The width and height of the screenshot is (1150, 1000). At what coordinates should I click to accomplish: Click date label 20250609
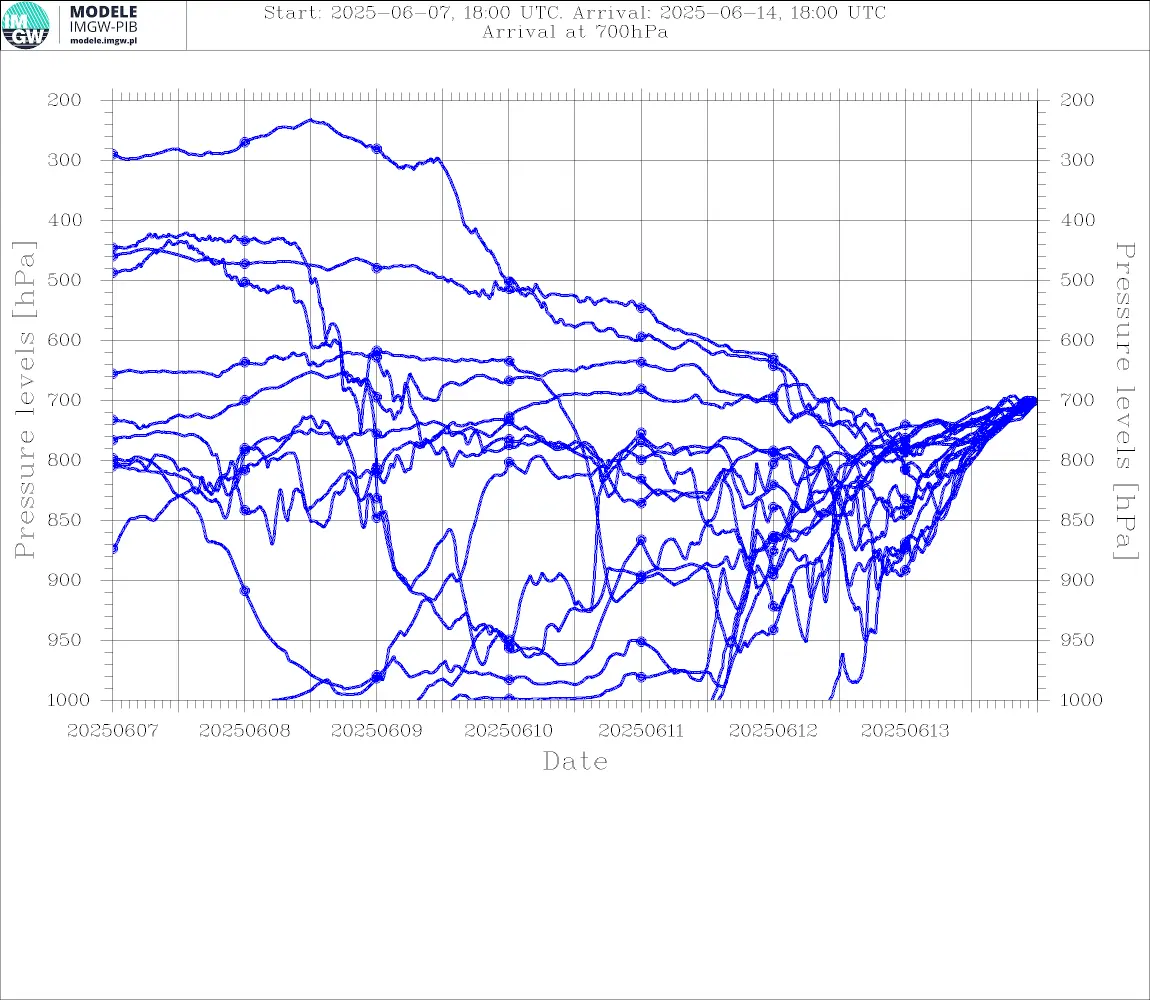[x=376, y=731]
